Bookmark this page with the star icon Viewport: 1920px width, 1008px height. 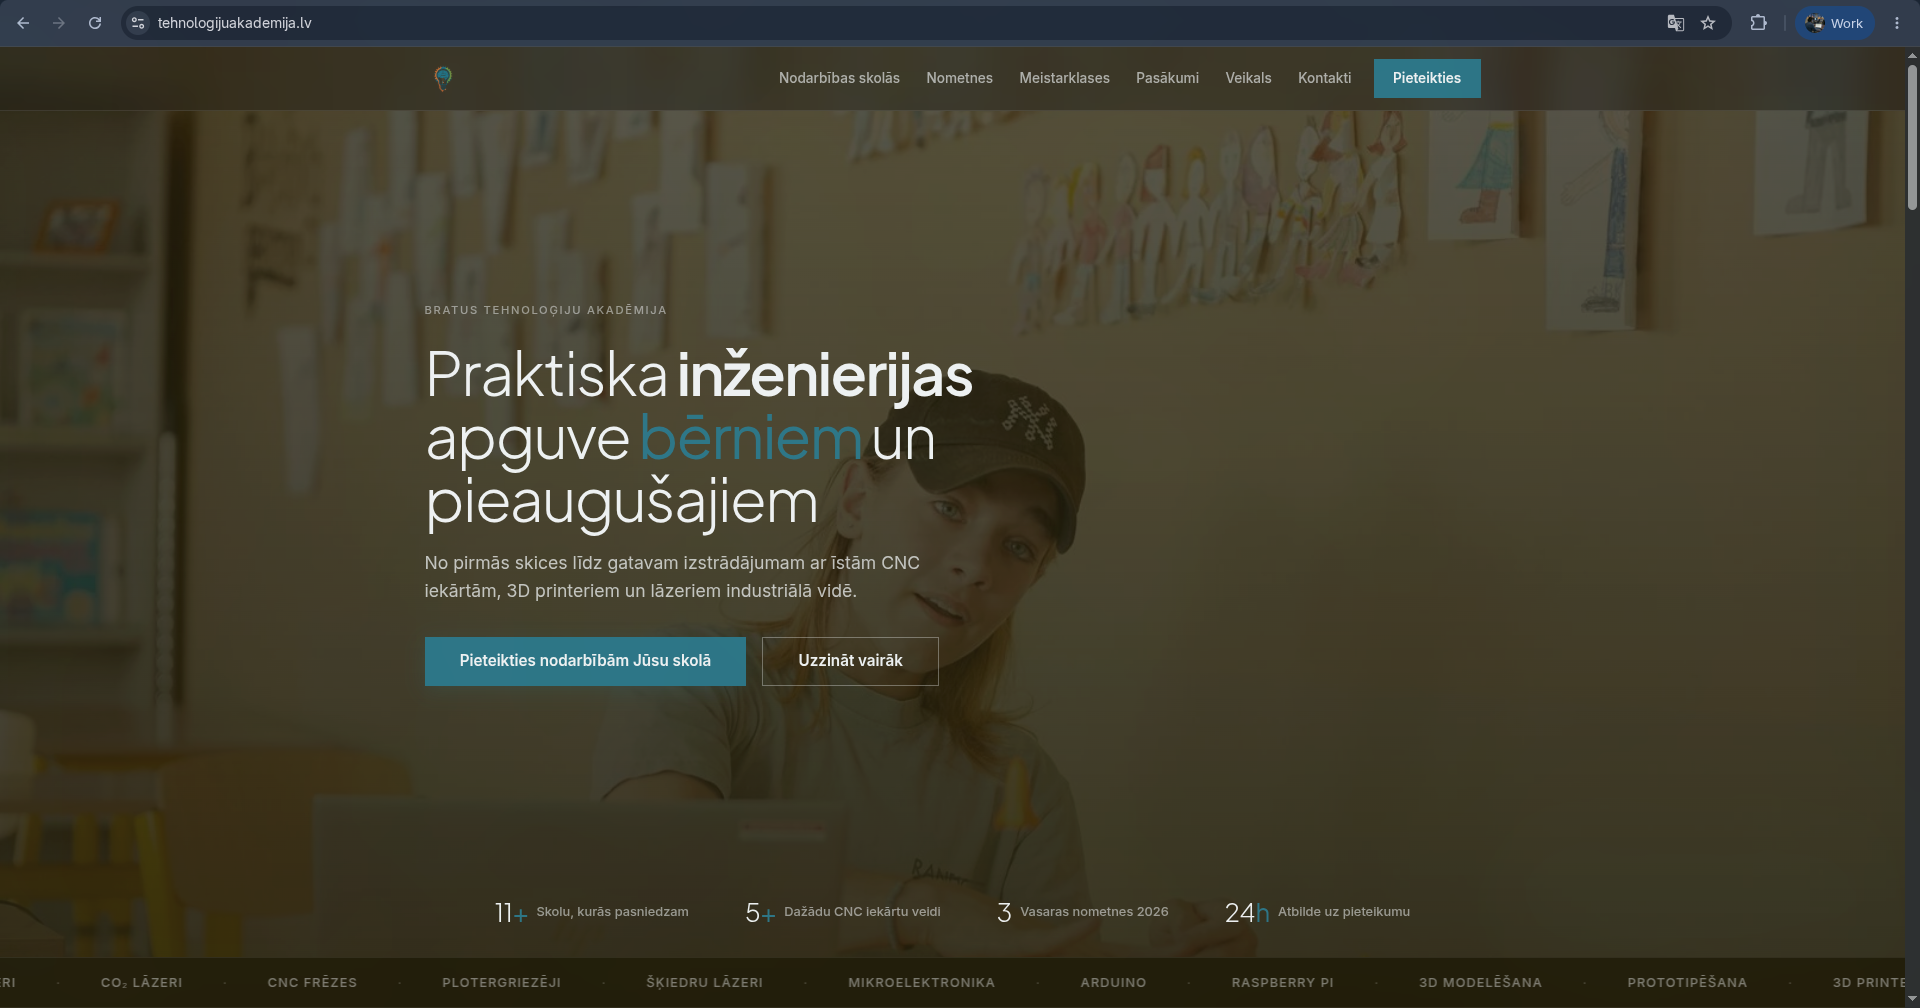1708,23
